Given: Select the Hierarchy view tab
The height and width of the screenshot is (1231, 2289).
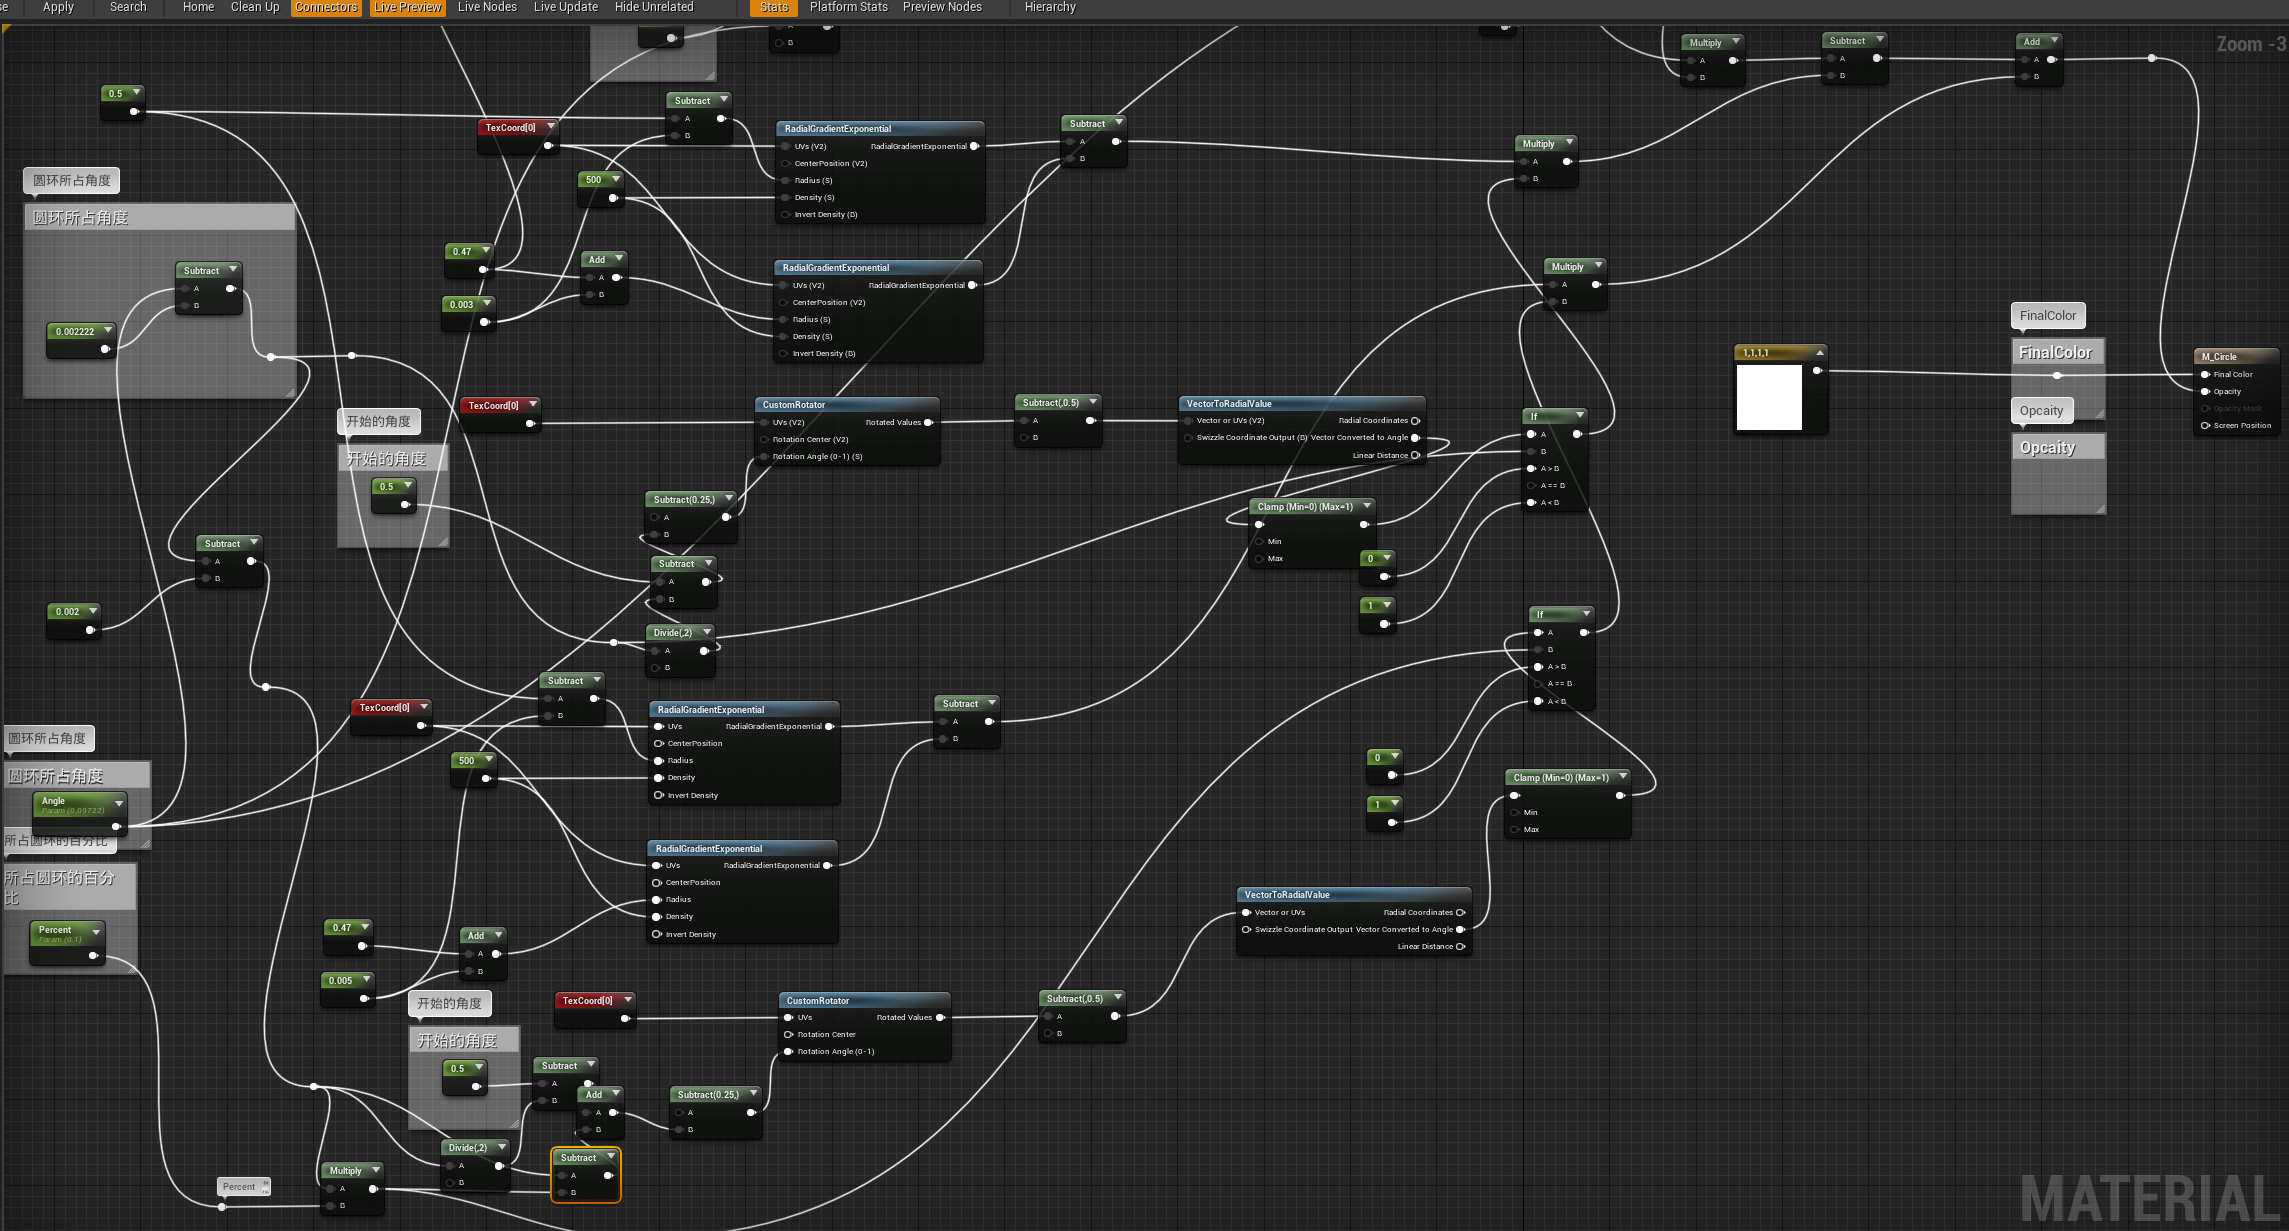Looking at the screenshot, I should click(1049, 12).
